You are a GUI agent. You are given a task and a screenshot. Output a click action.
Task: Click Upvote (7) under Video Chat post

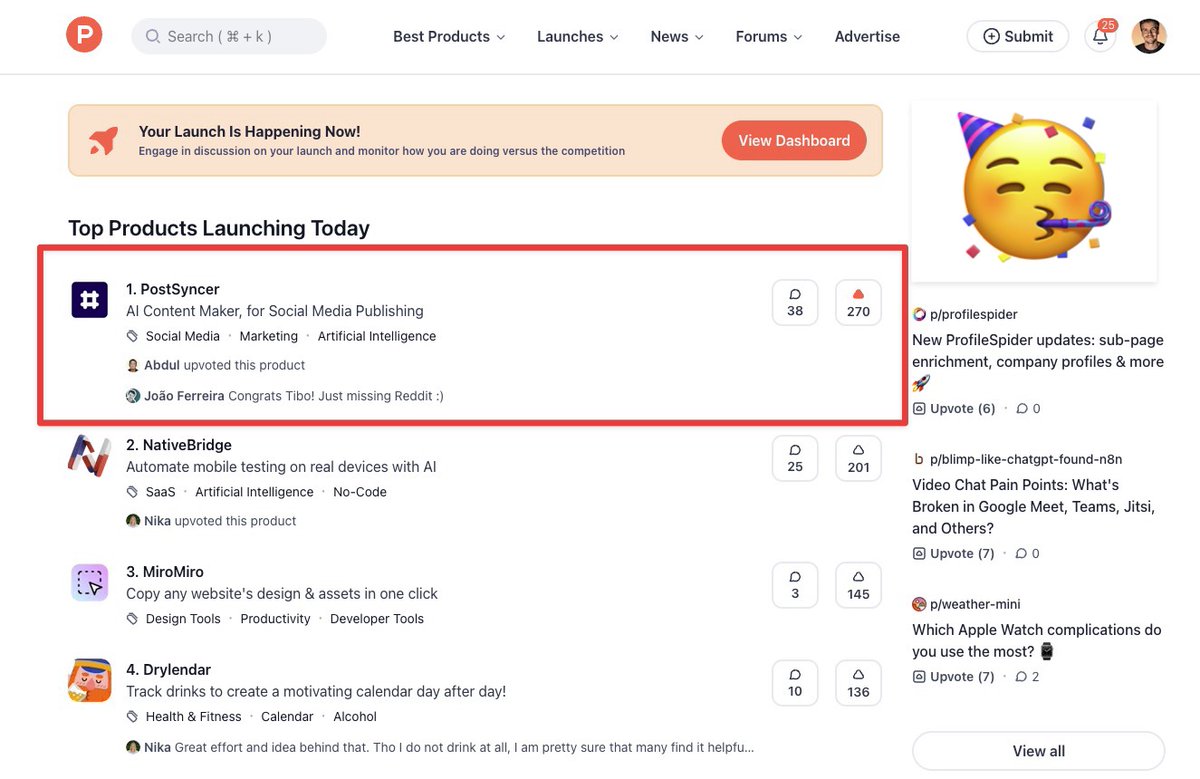click(954, 553)
